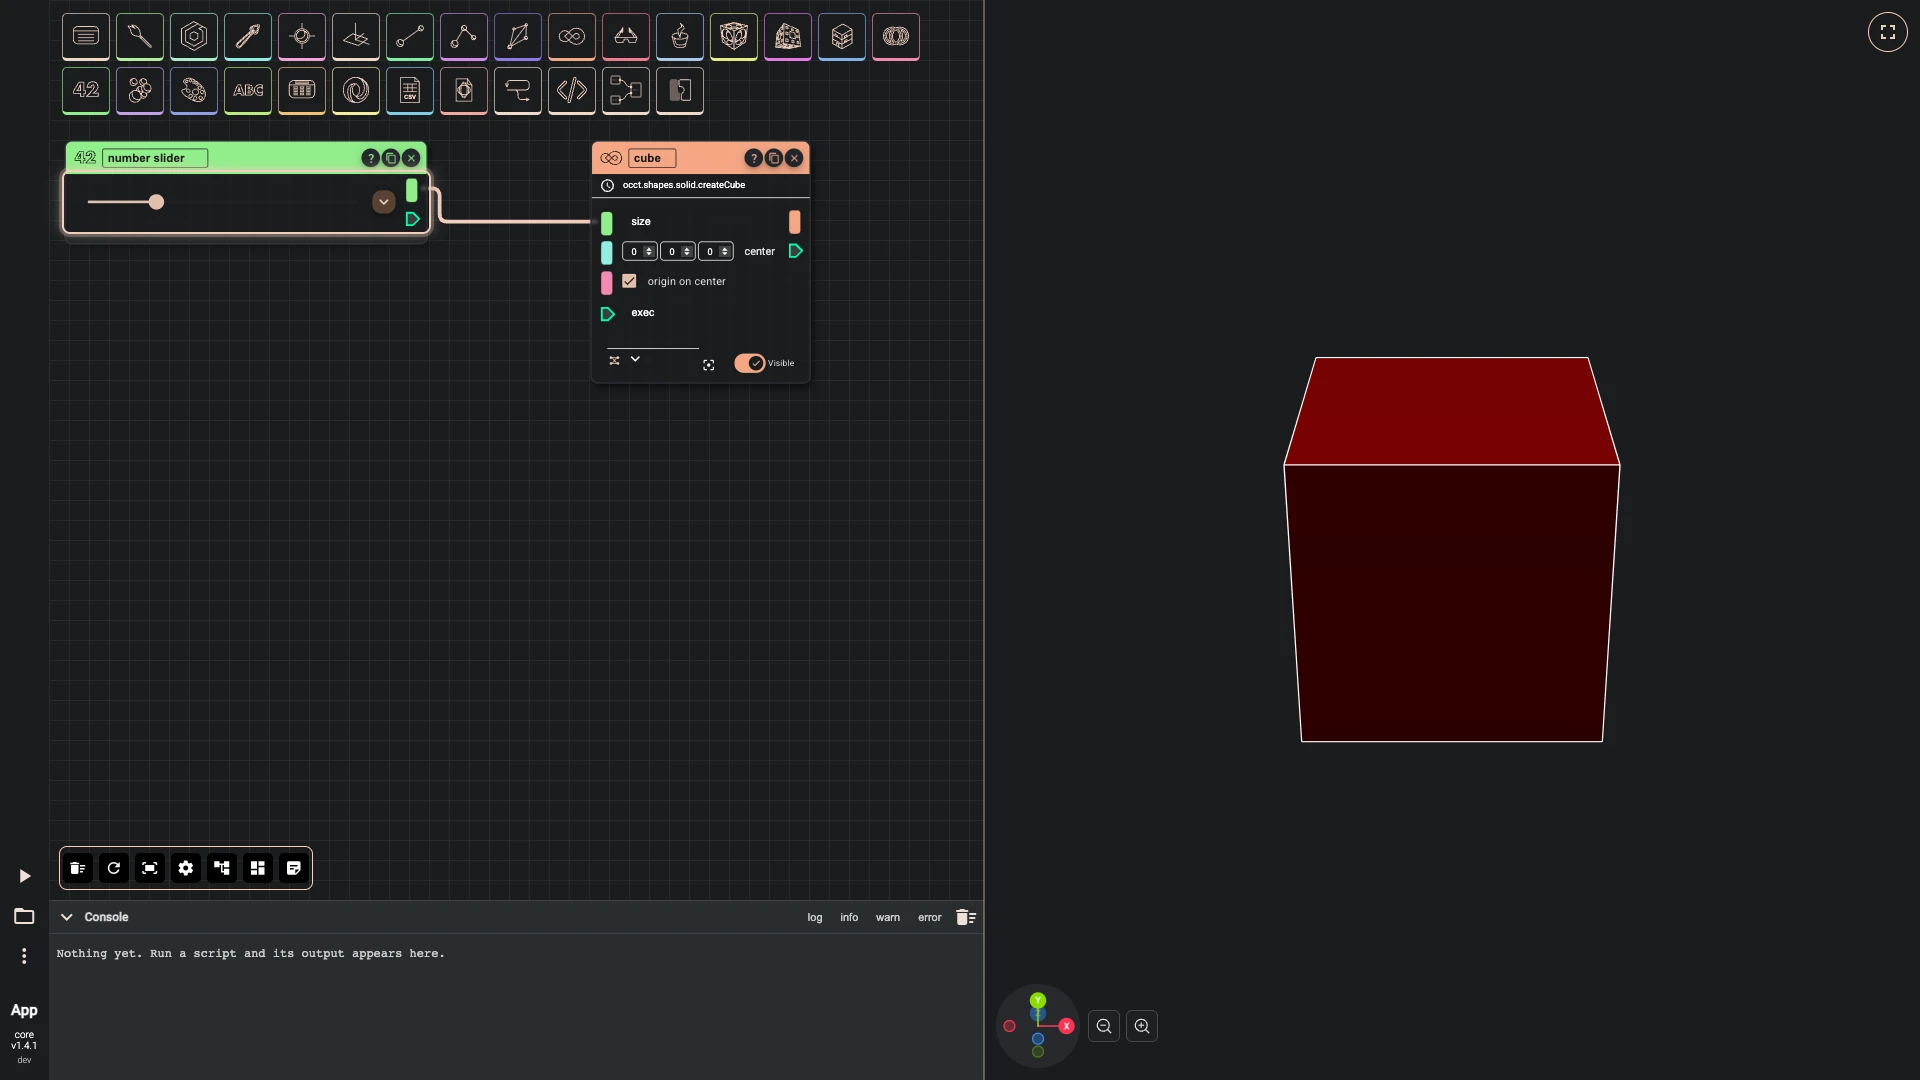Viewport: 1920px width, 1080px height.
Task: Click the dashboard grid icon in bottom toolbar
Action: [x=258, y=868]
